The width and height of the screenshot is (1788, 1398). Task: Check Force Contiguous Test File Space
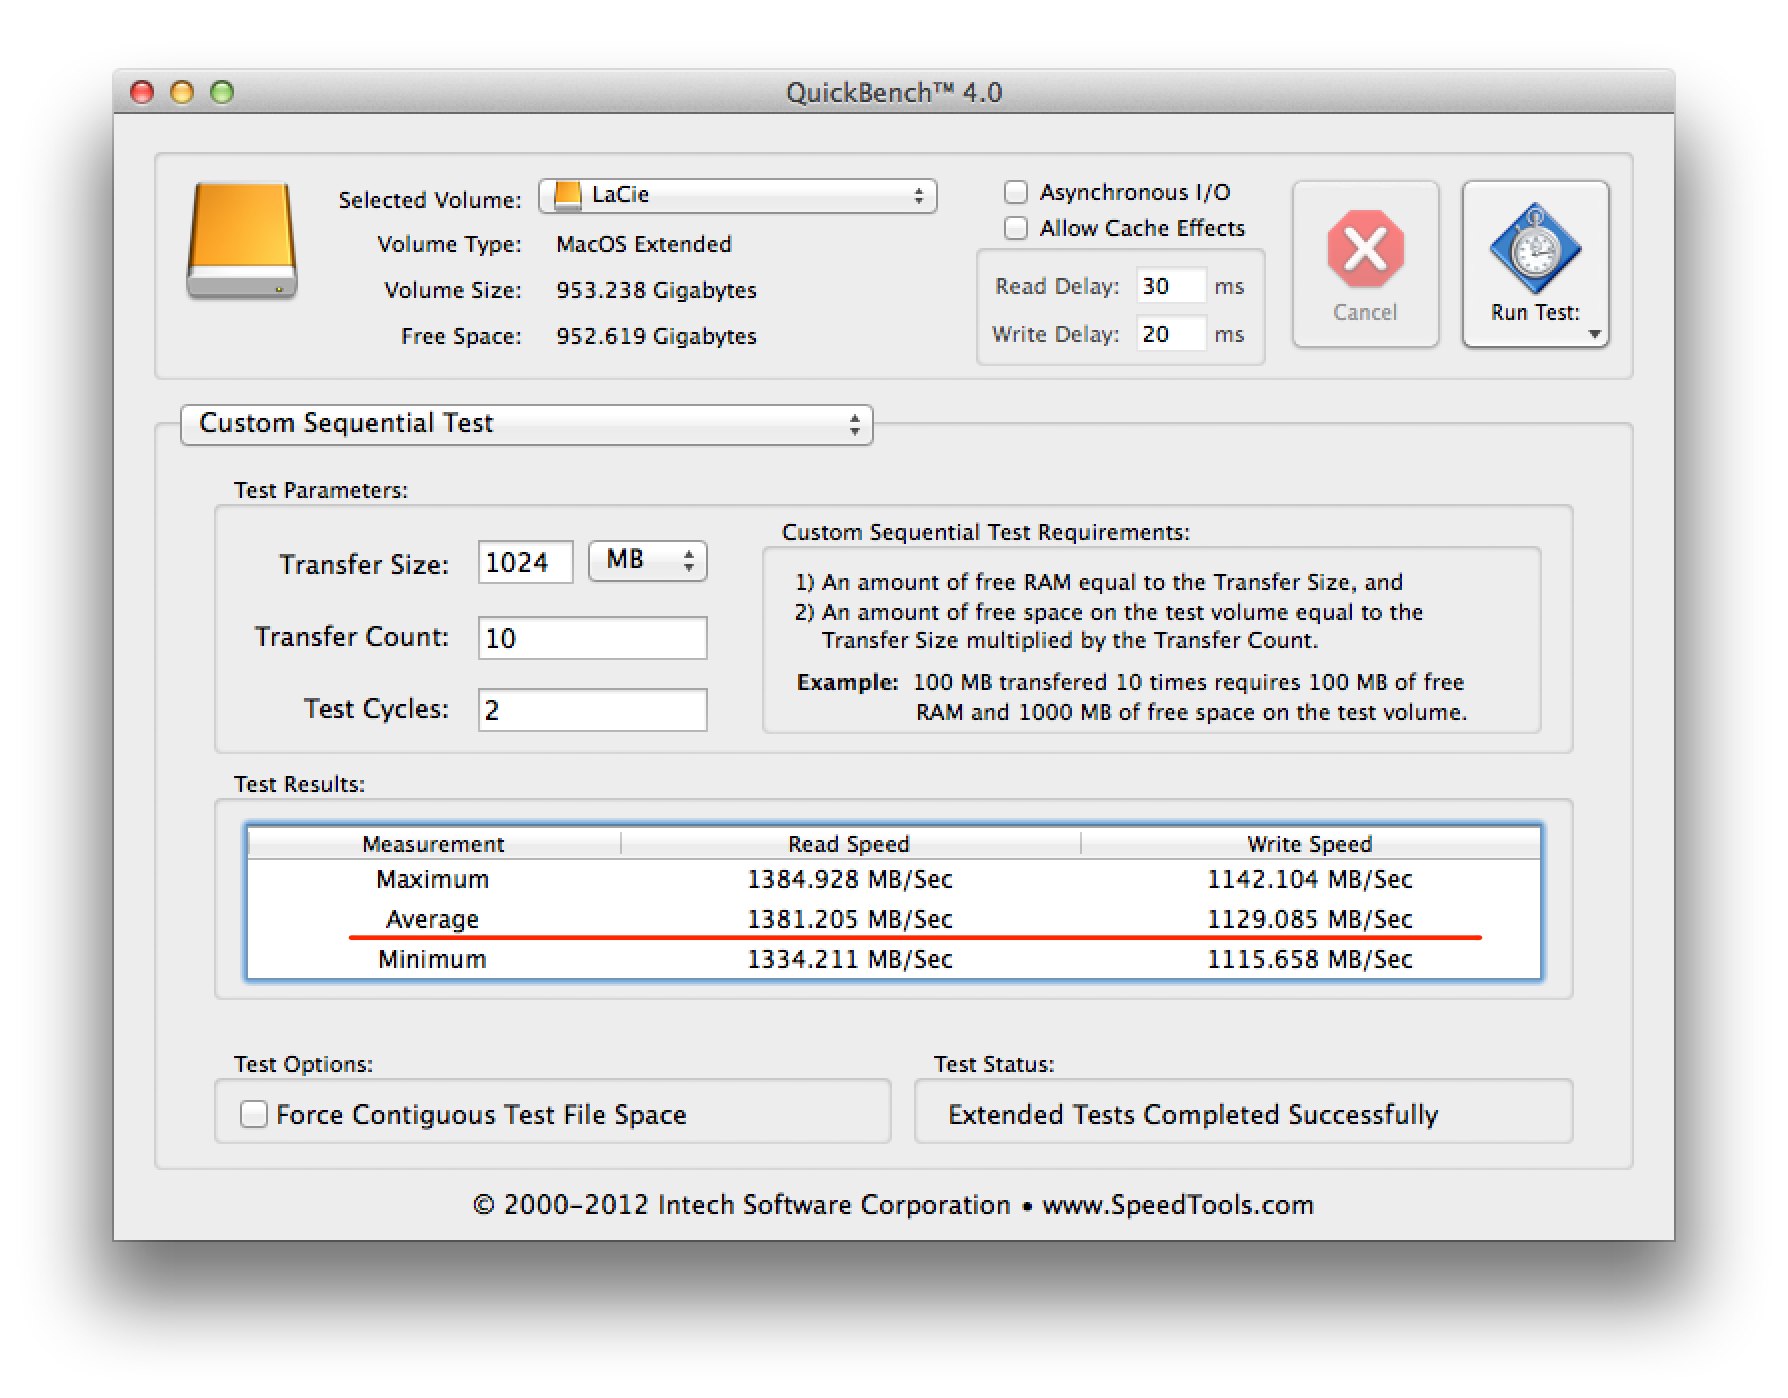pyautogui.click(x=254, y=1114)
